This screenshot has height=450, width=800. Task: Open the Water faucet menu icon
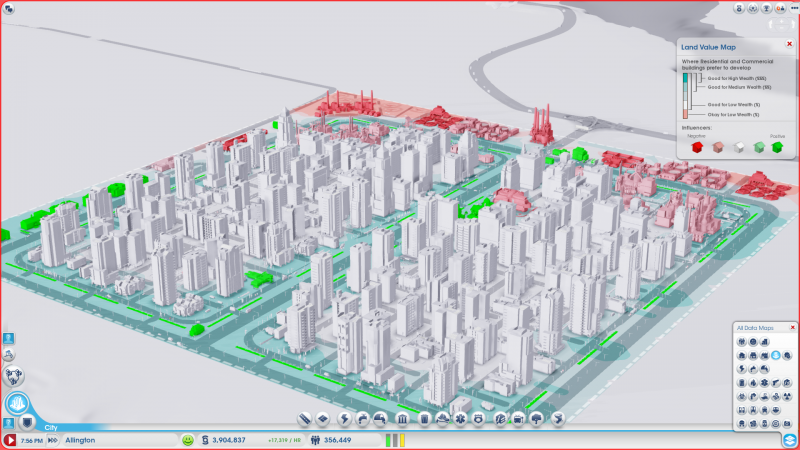[x=362, y=418]
